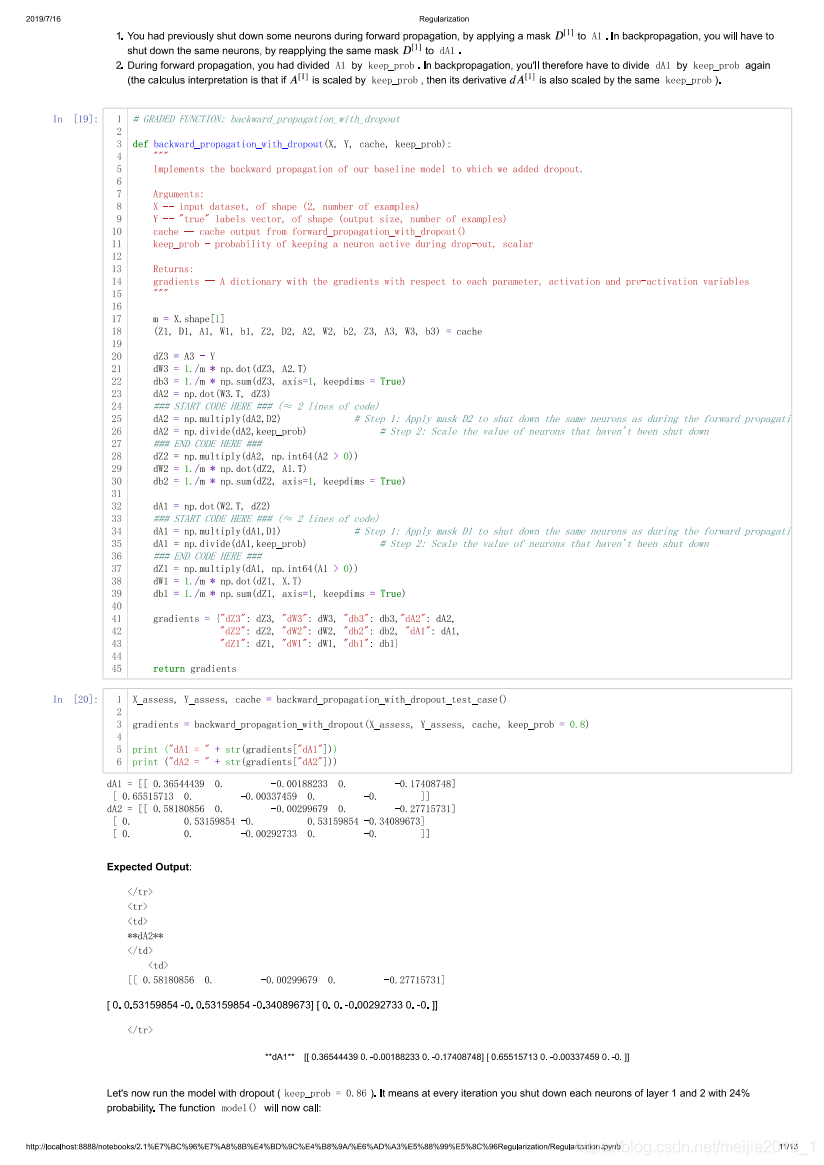824x1165 pixels.
Task: Click line number 6 in cell 20
Action: (x=119, y=762)
